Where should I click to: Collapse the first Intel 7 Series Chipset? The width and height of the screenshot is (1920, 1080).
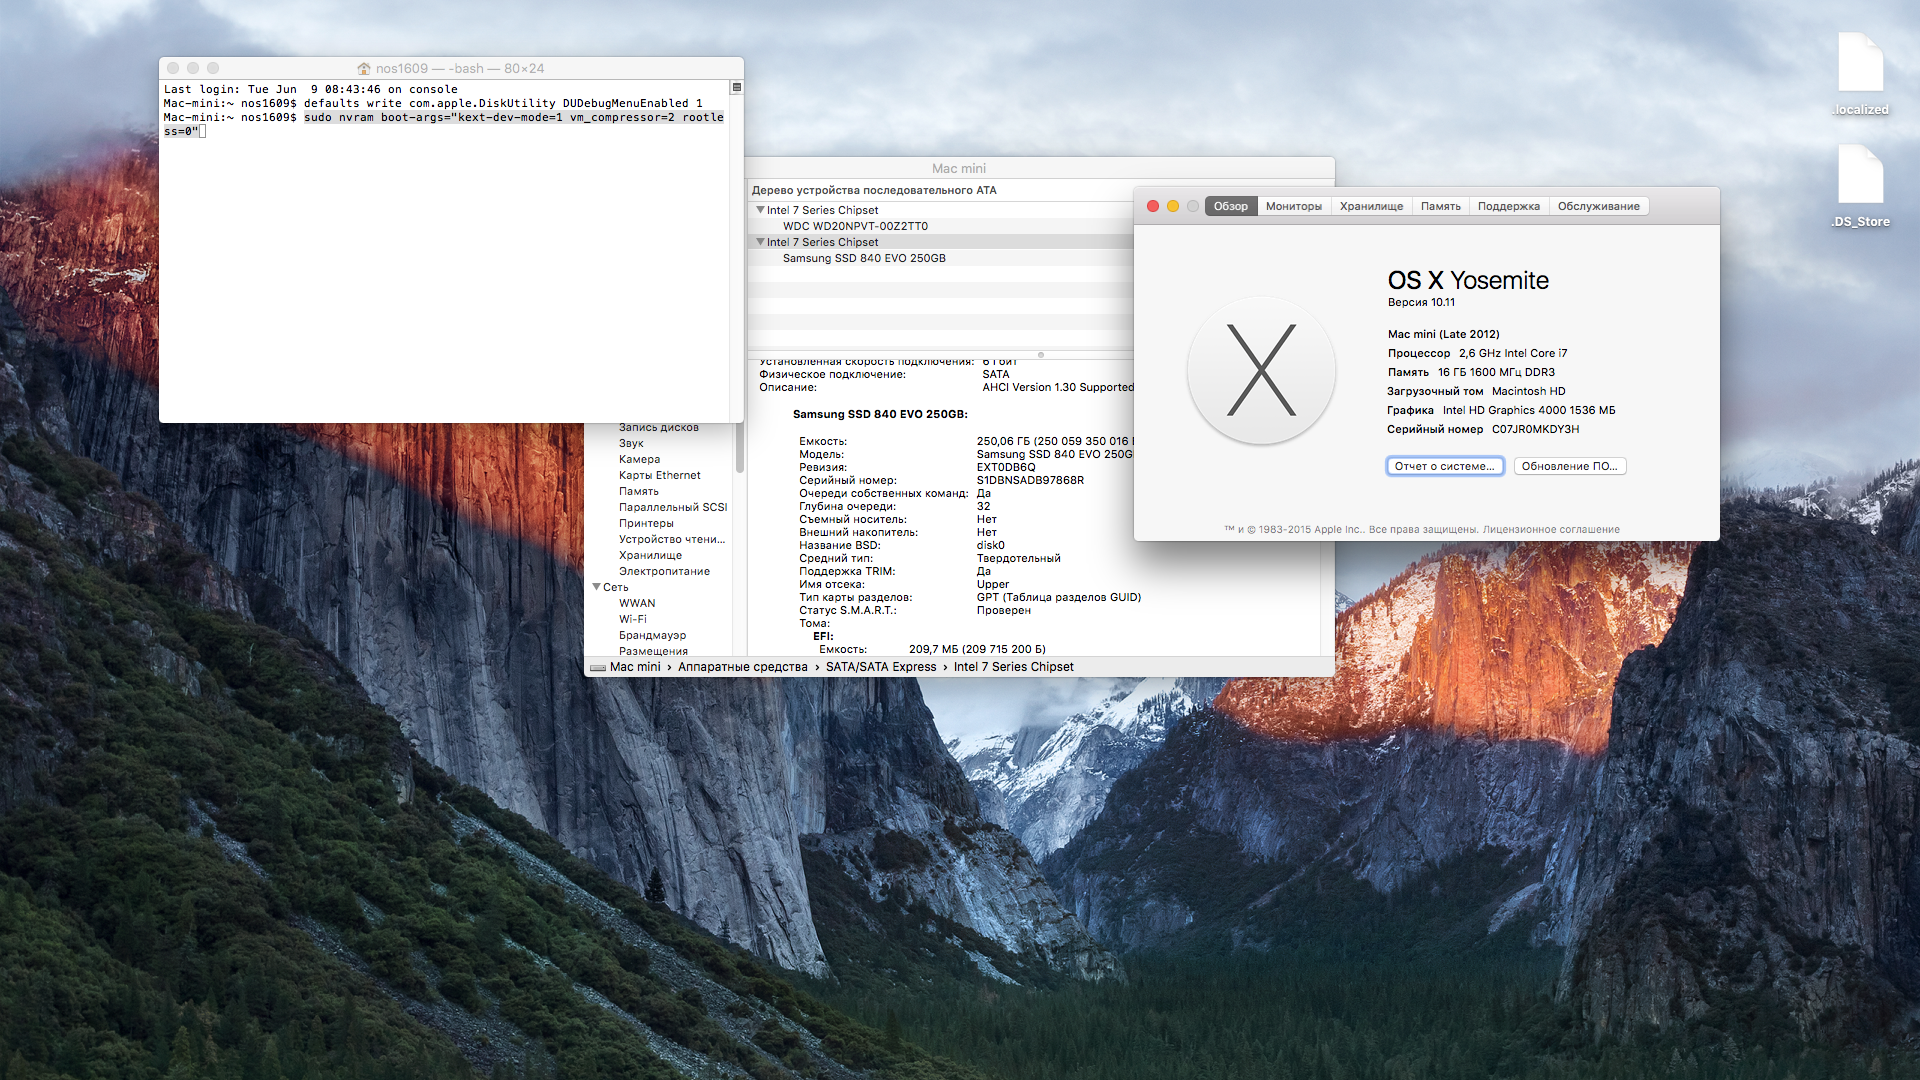760,210
